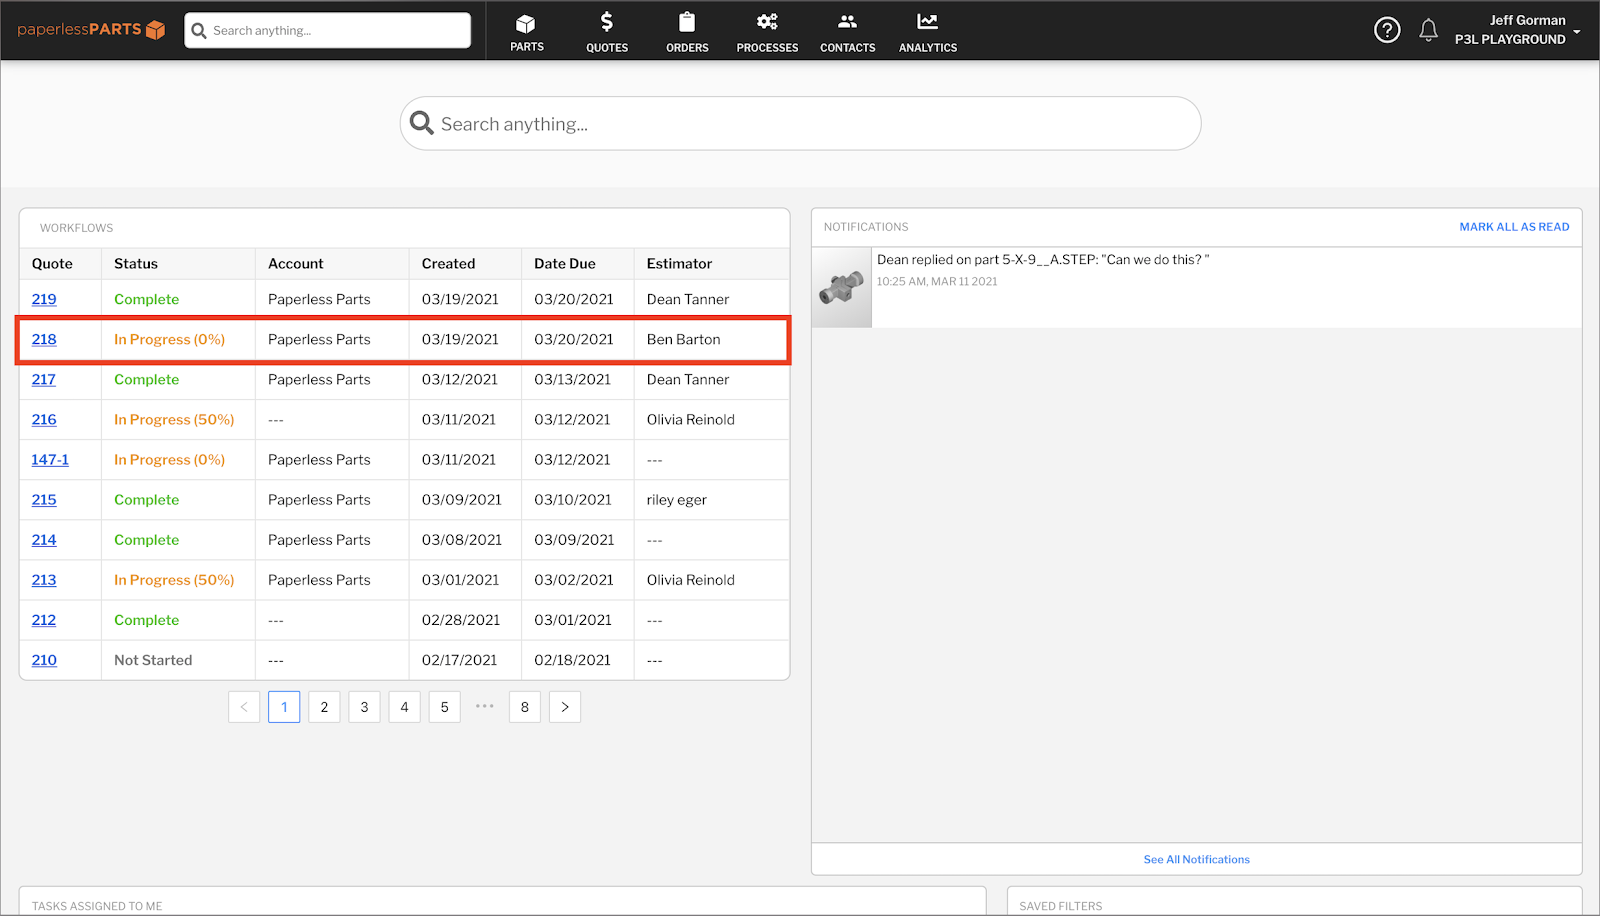Screen dimensions: 1600x916
Task: Go home via the paperlessPARTS logo
Action: pyautogui.click(x=91, y=30)
